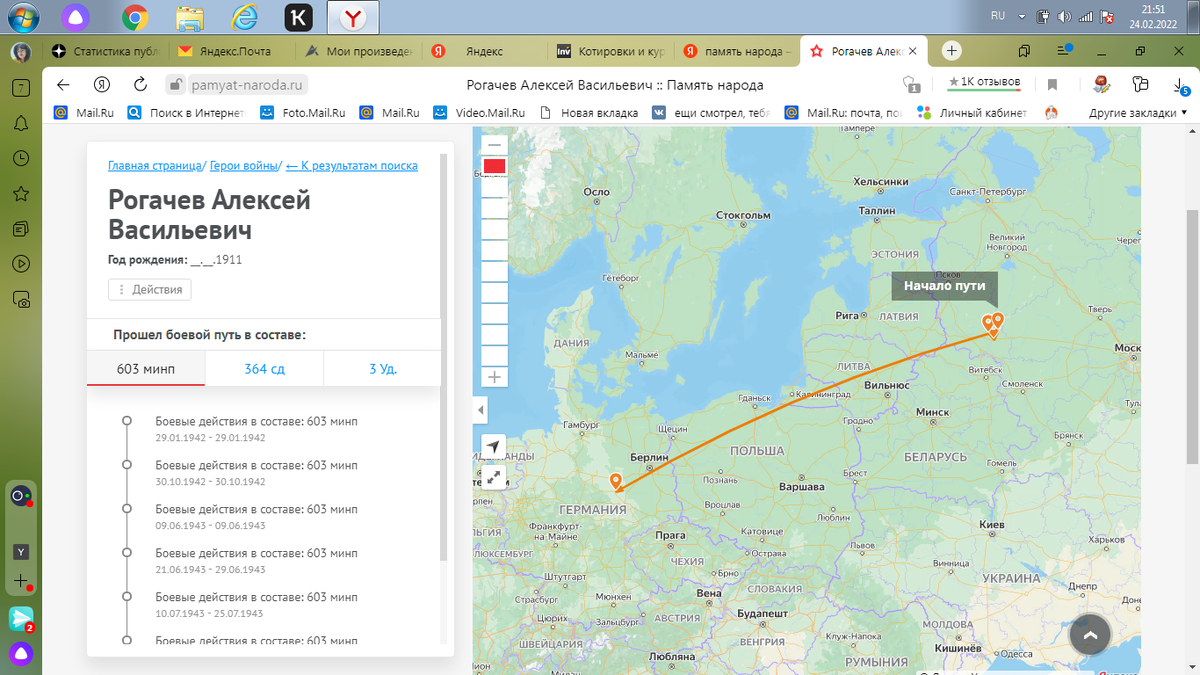Screen dimensions: 1200x675
Task: Click the Герои войны breadcrumb link
Action: (x=243, y=166)
